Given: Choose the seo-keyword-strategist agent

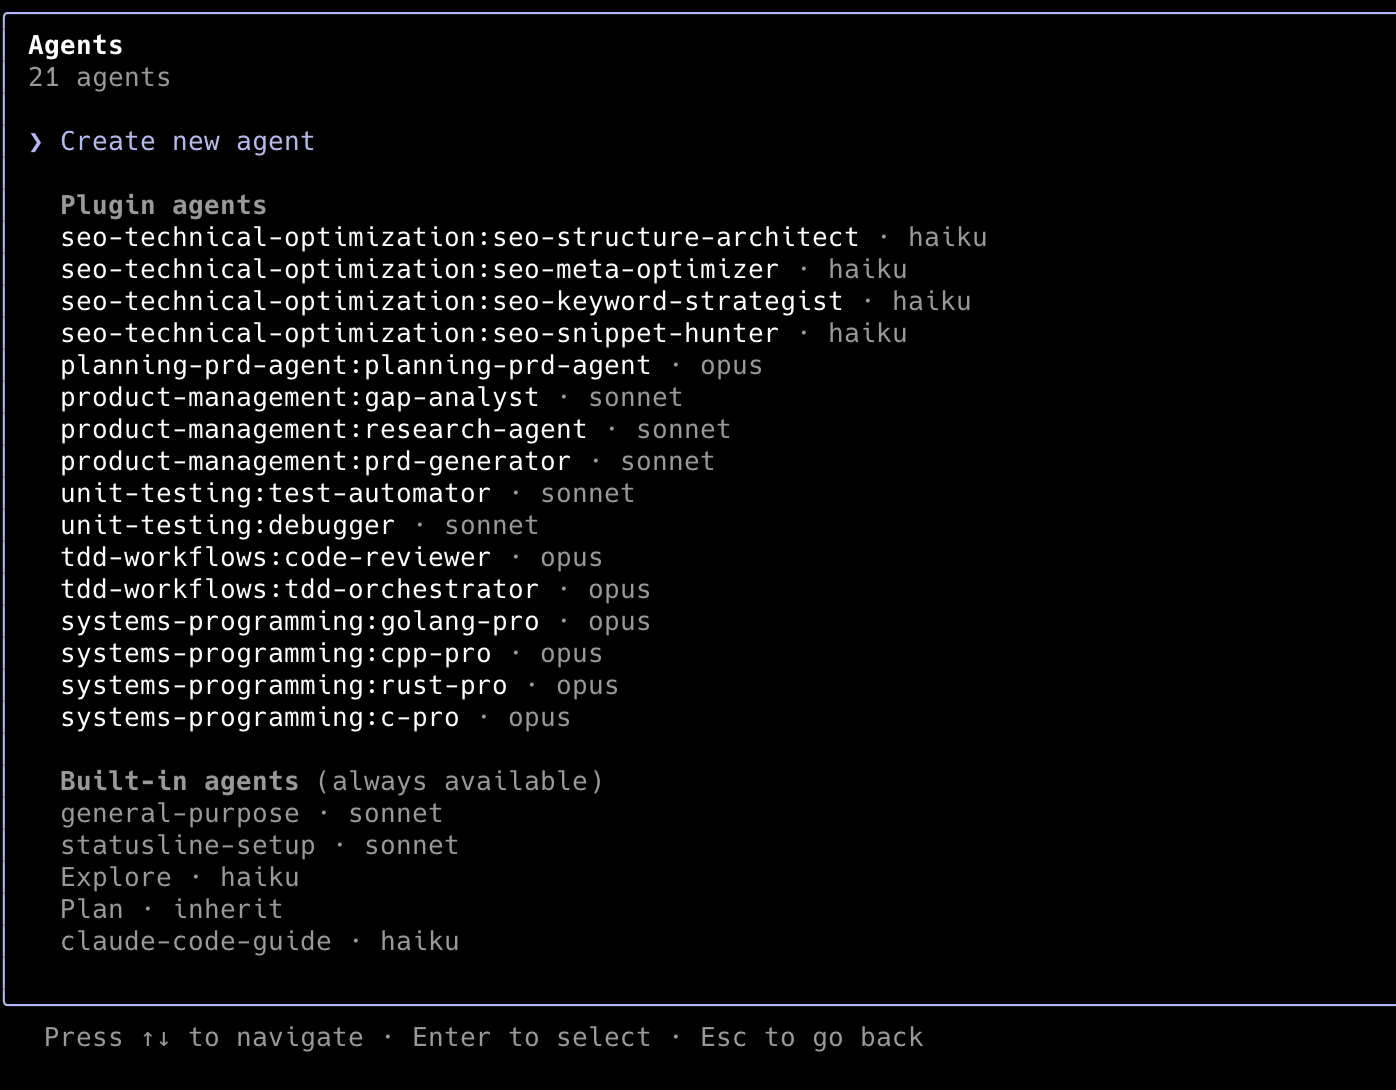Looking at the screenshot, I should click(451, 302).
